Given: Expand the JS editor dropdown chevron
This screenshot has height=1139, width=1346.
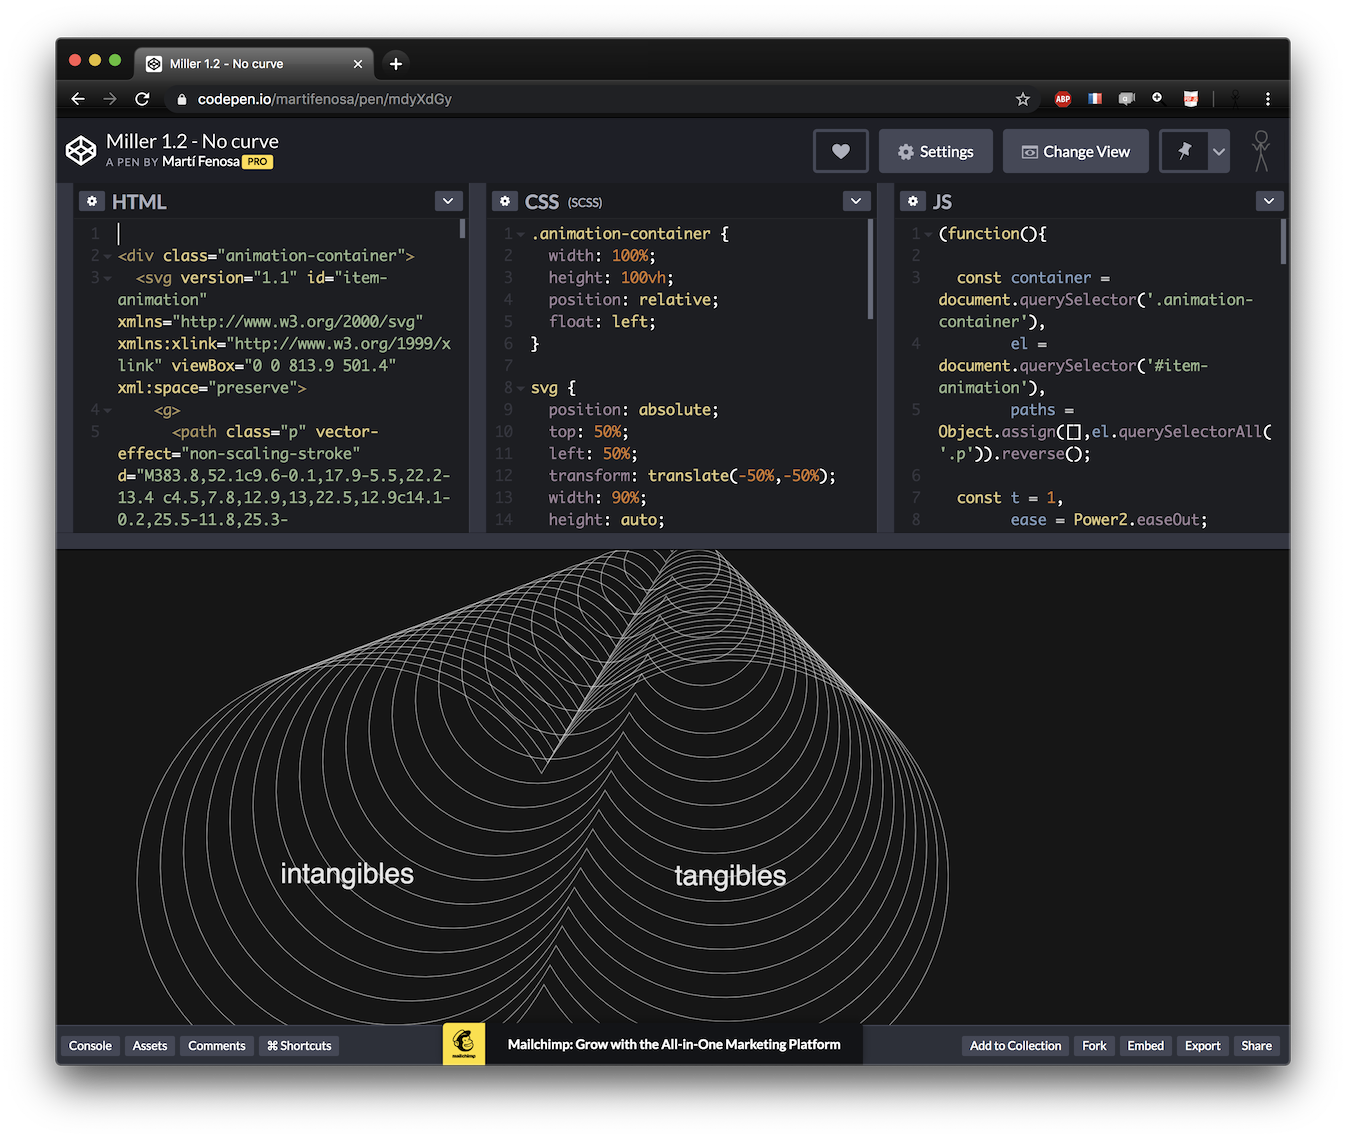Looking at the screenshot, I should pos(1269,201).
